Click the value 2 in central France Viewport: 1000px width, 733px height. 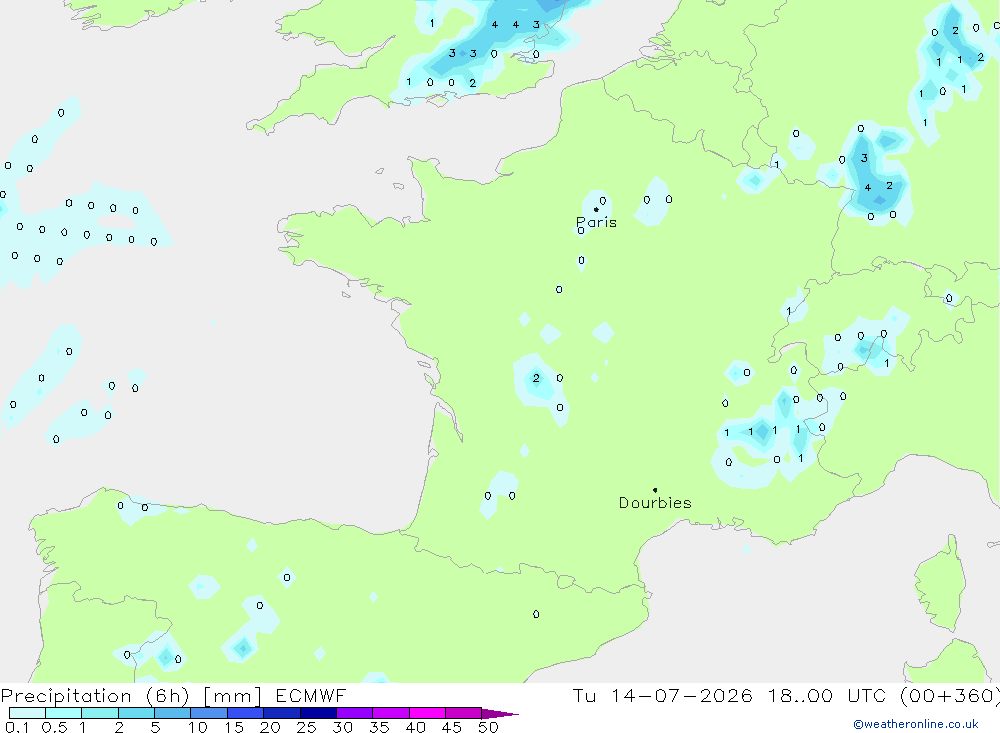pyautogui.click(x=536, y=378)
